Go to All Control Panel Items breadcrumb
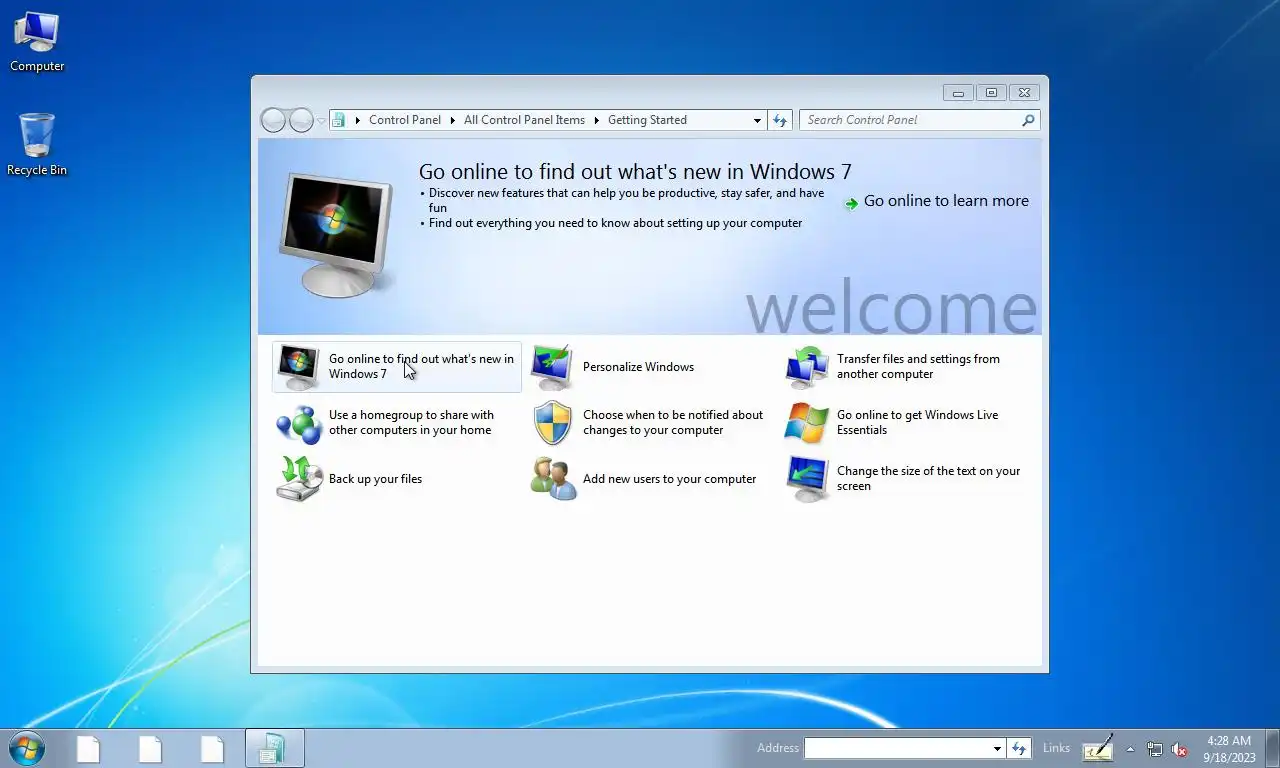 [x=524, y=120]
